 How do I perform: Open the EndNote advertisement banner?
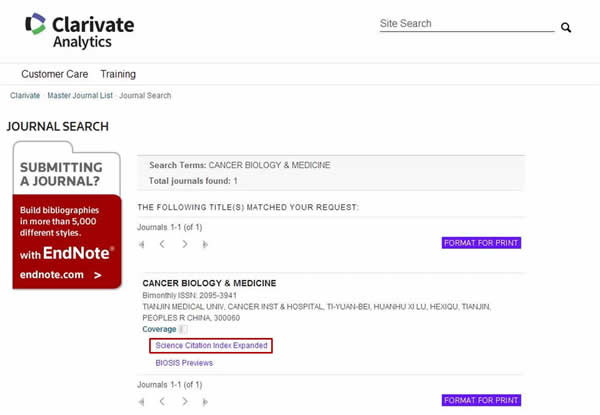(67, 215)
